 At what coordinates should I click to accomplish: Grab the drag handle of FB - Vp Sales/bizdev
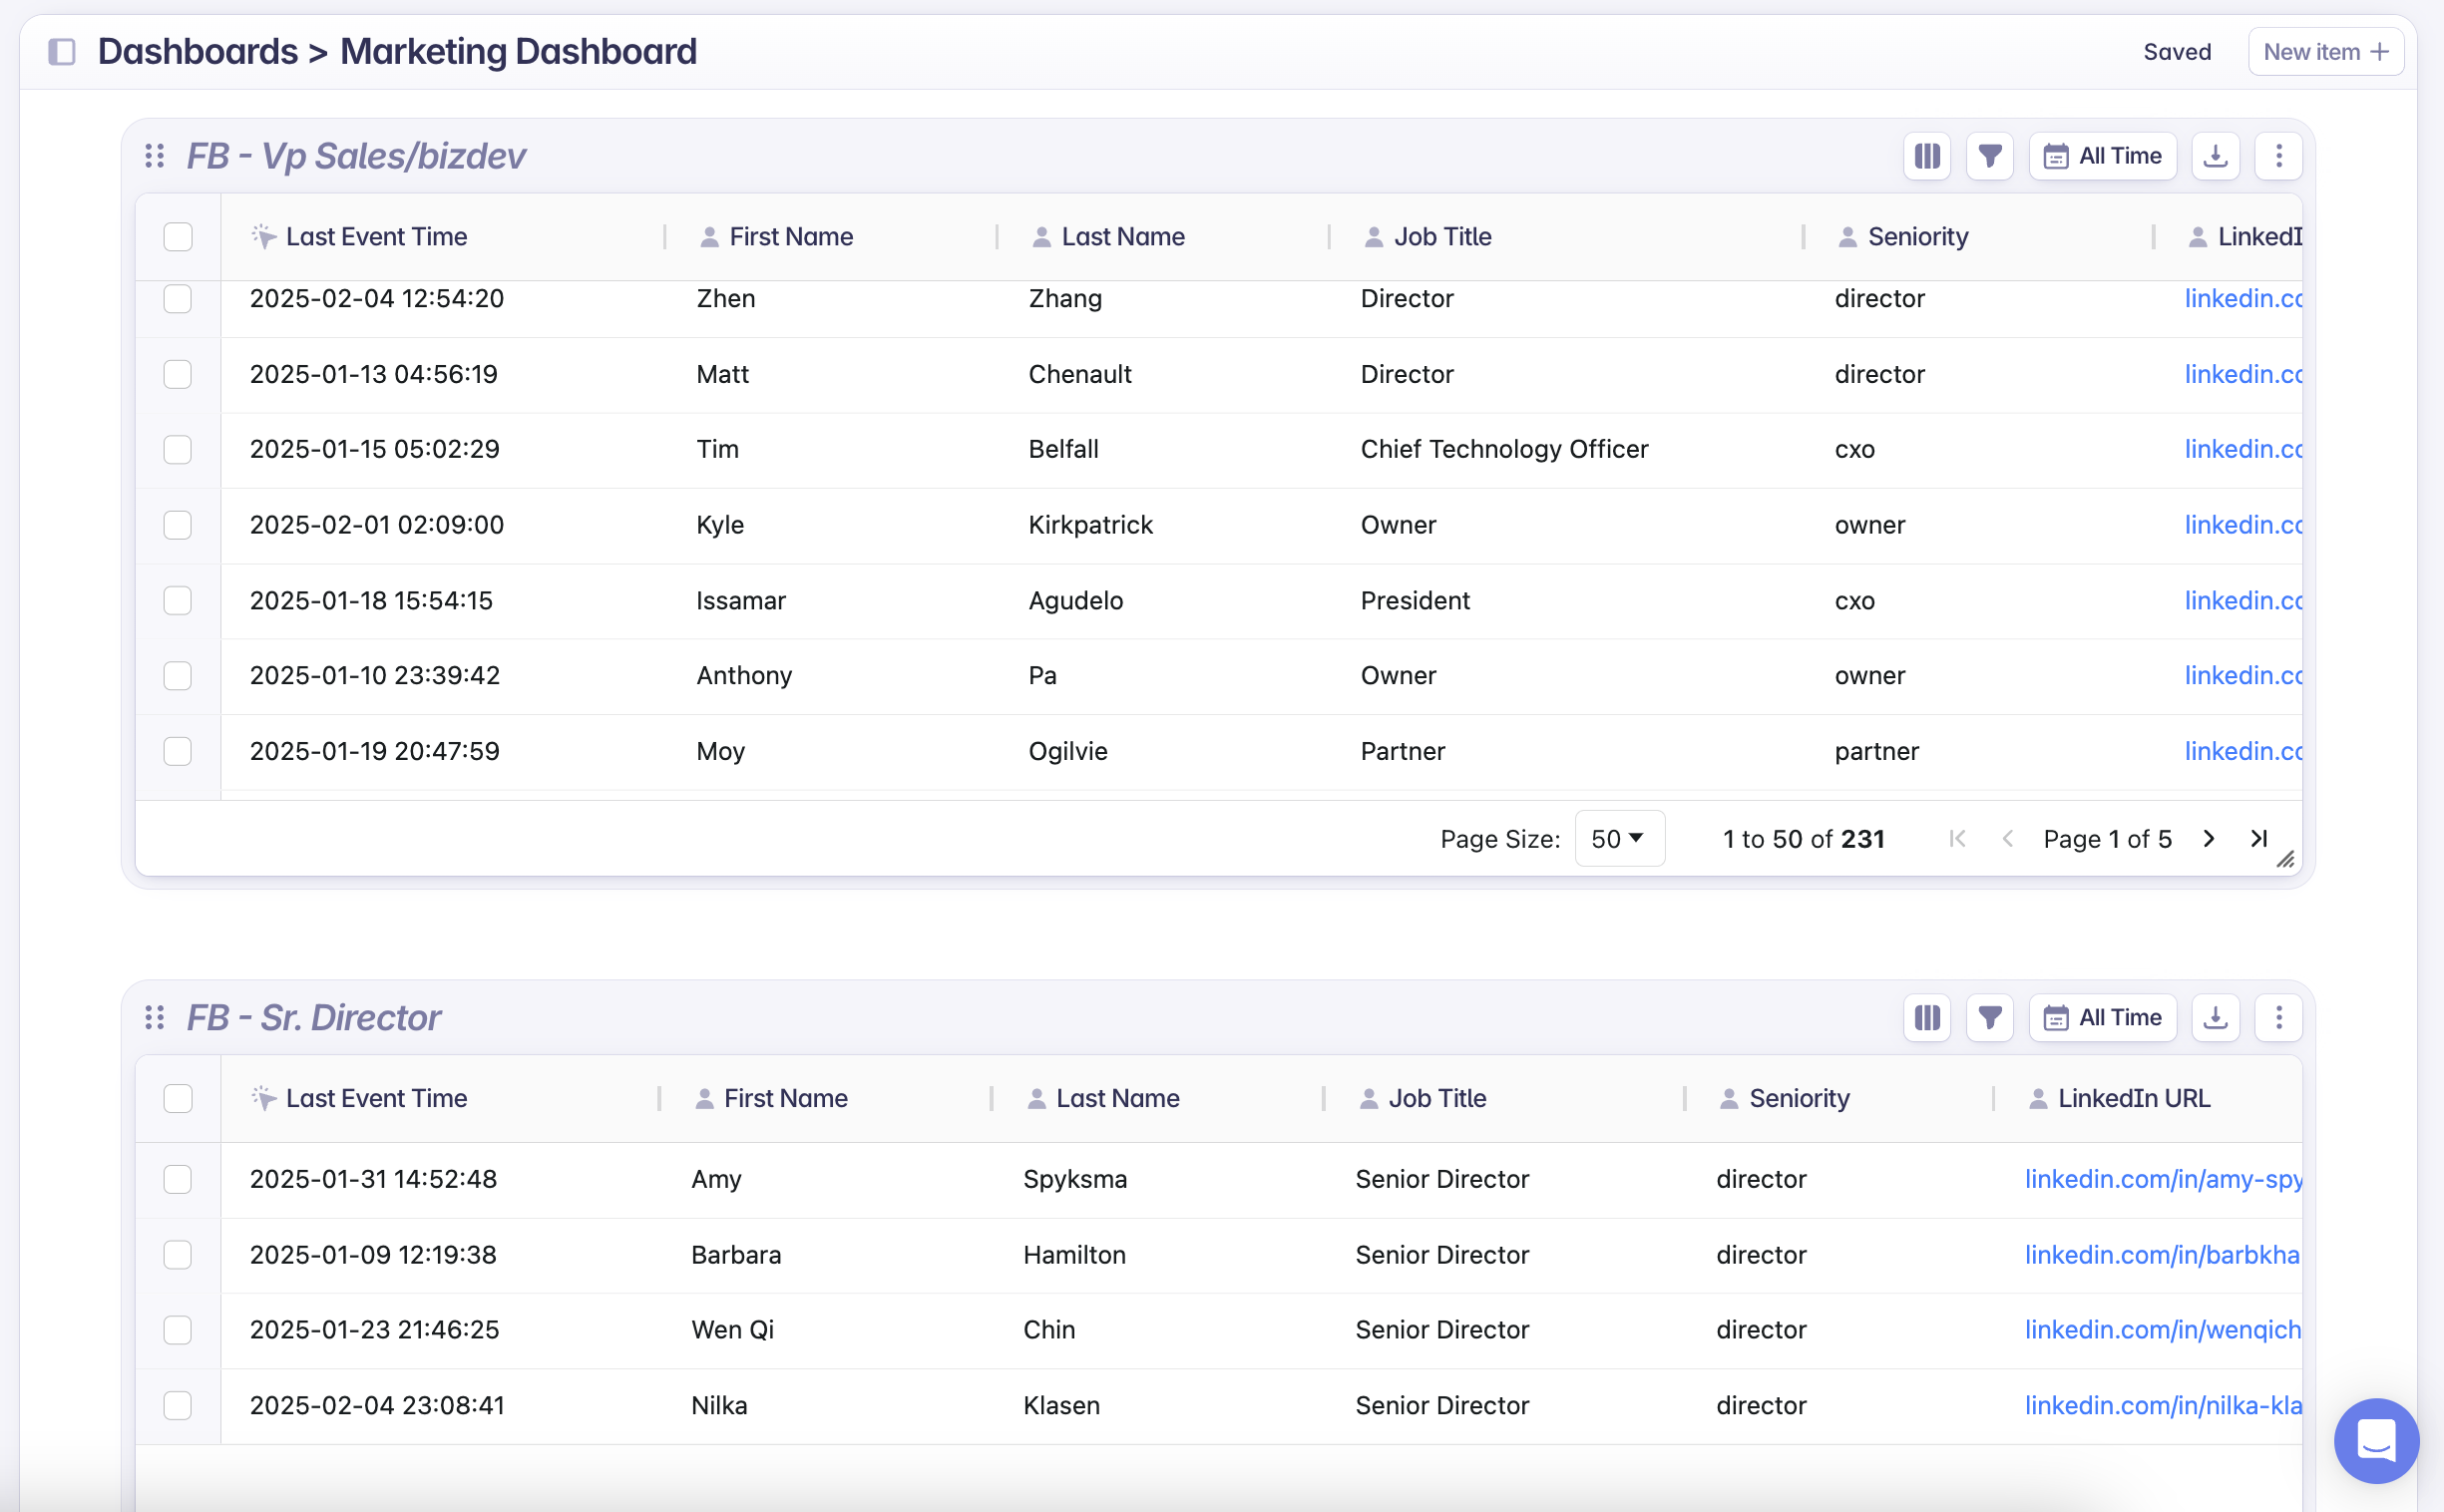pyautogui.click(x=154, y=156)
